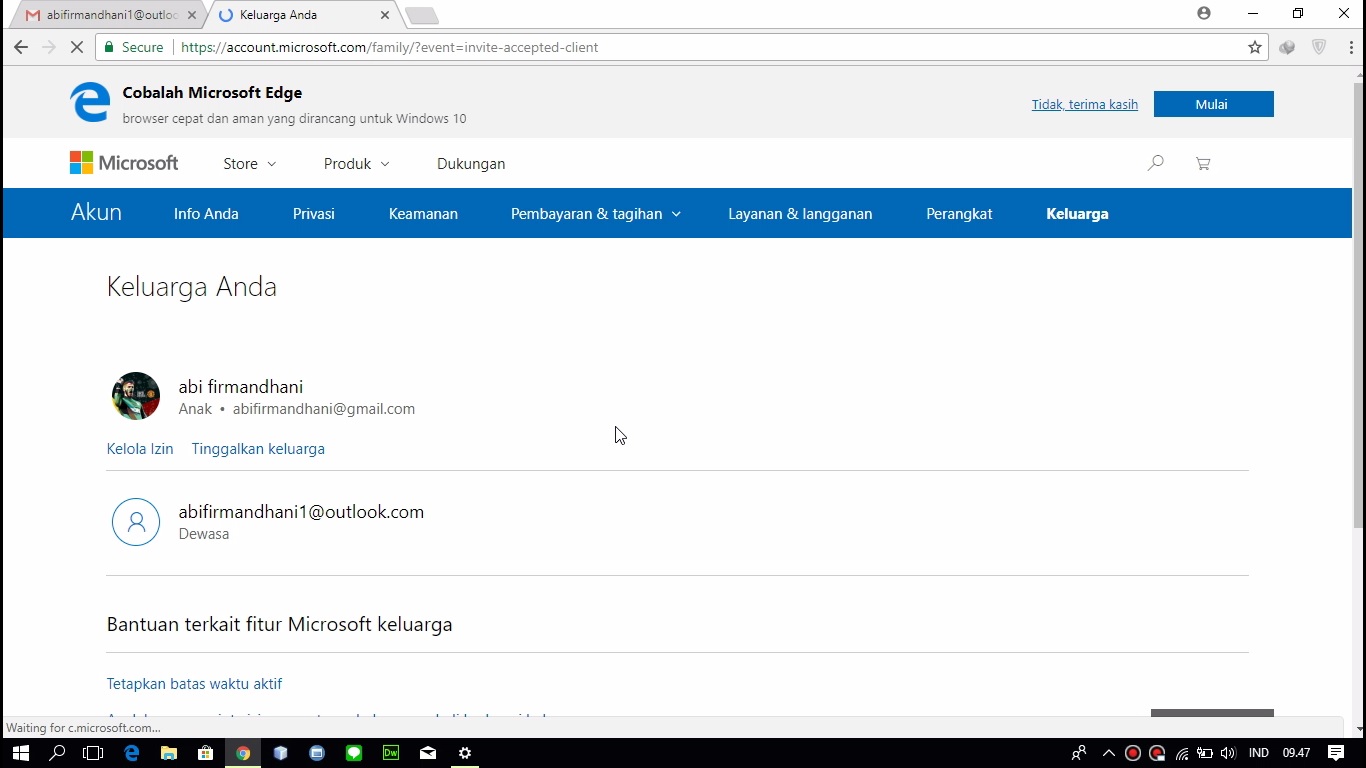Expand the Pembayaran & tagihan dropdown

click(596, 213)
